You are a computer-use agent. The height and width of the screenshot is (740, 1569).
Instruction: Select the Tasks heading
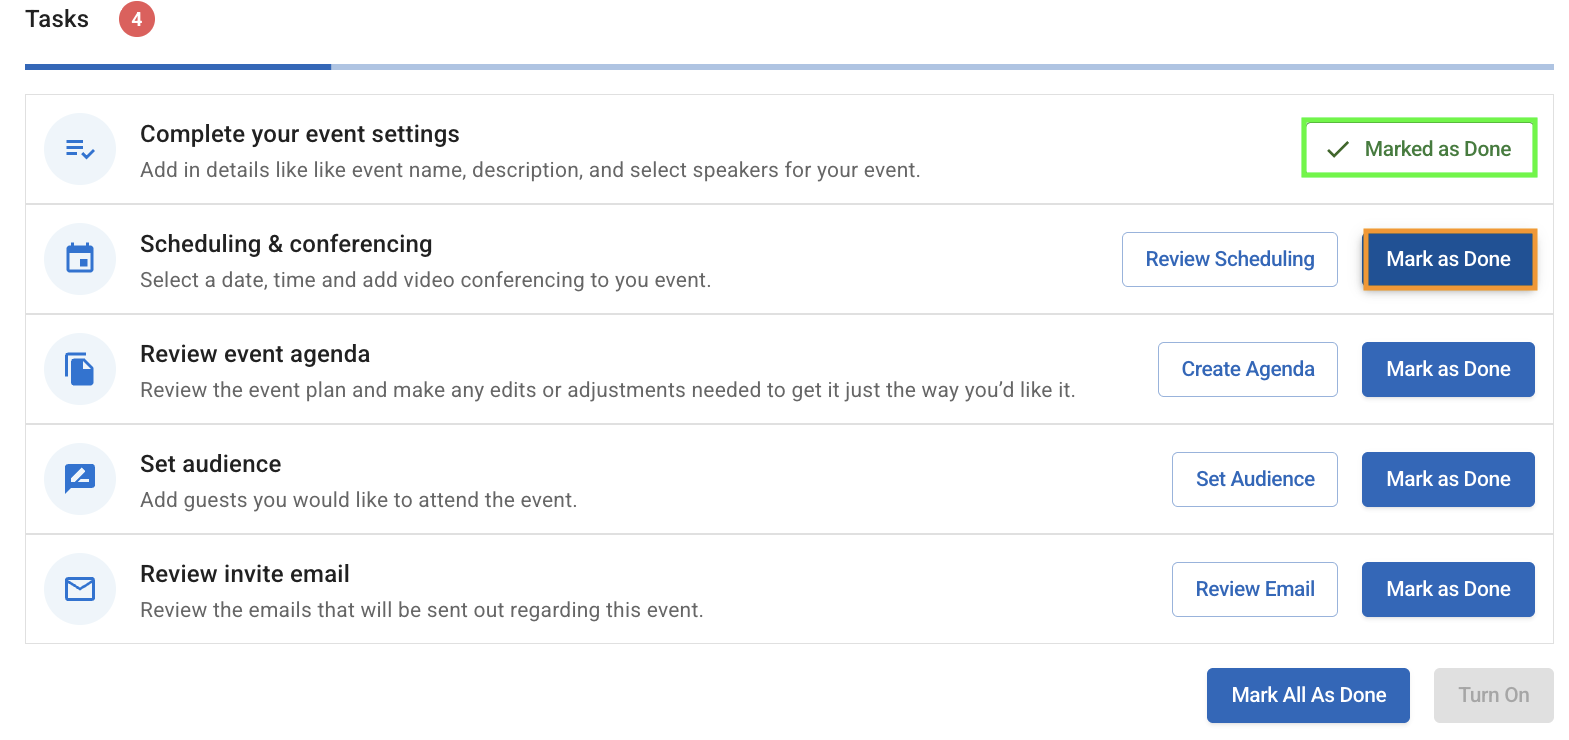click(x=57, y=19)
